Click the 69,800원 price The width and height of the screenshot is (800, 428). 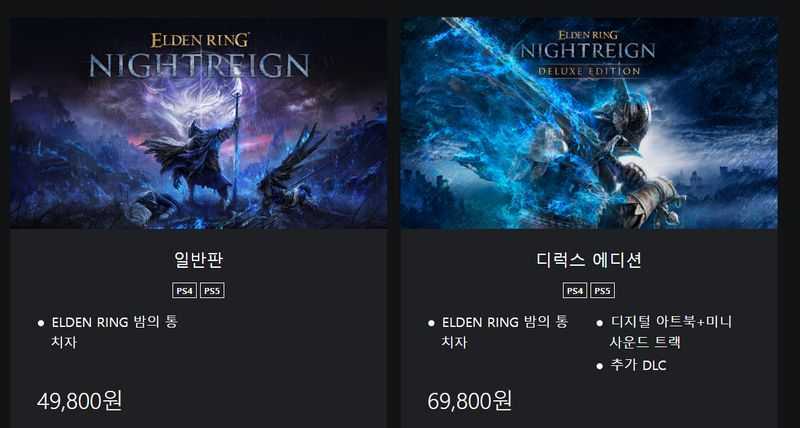click(469, 401)
